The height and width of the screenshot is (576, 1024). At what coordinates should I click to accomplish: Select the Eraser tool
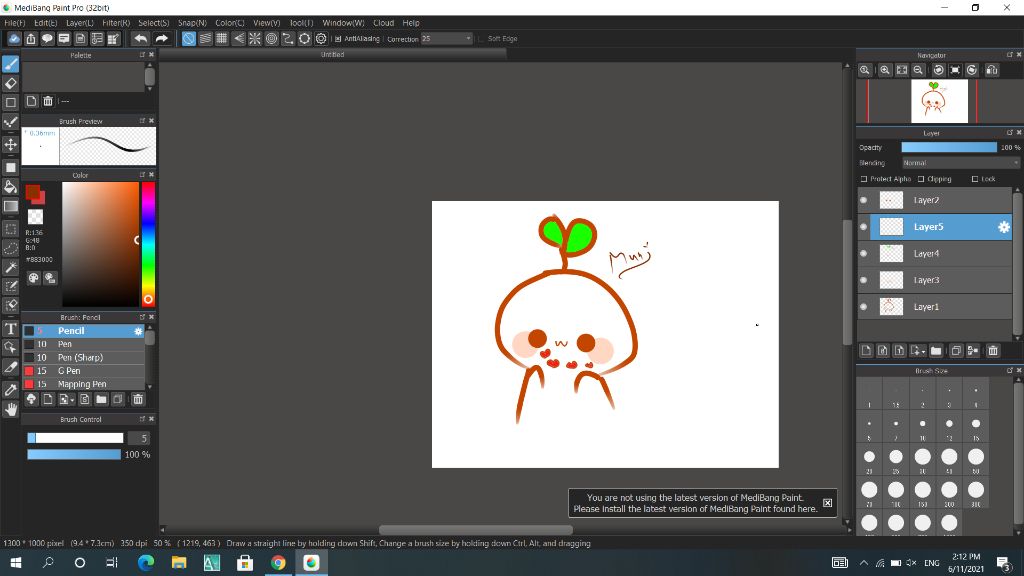(x=10, y=83)
